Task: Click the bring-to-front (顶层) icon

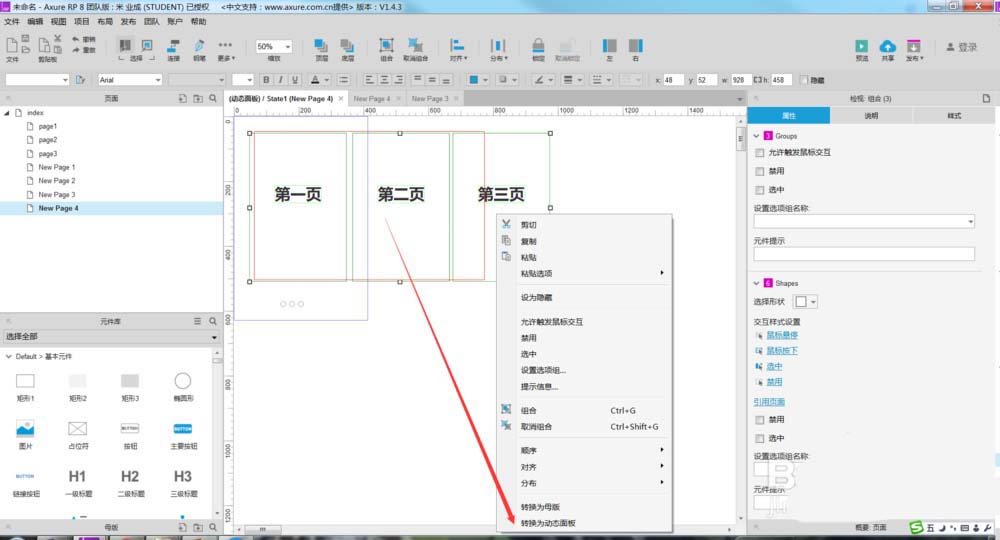Action: click(x=321, y=46)
